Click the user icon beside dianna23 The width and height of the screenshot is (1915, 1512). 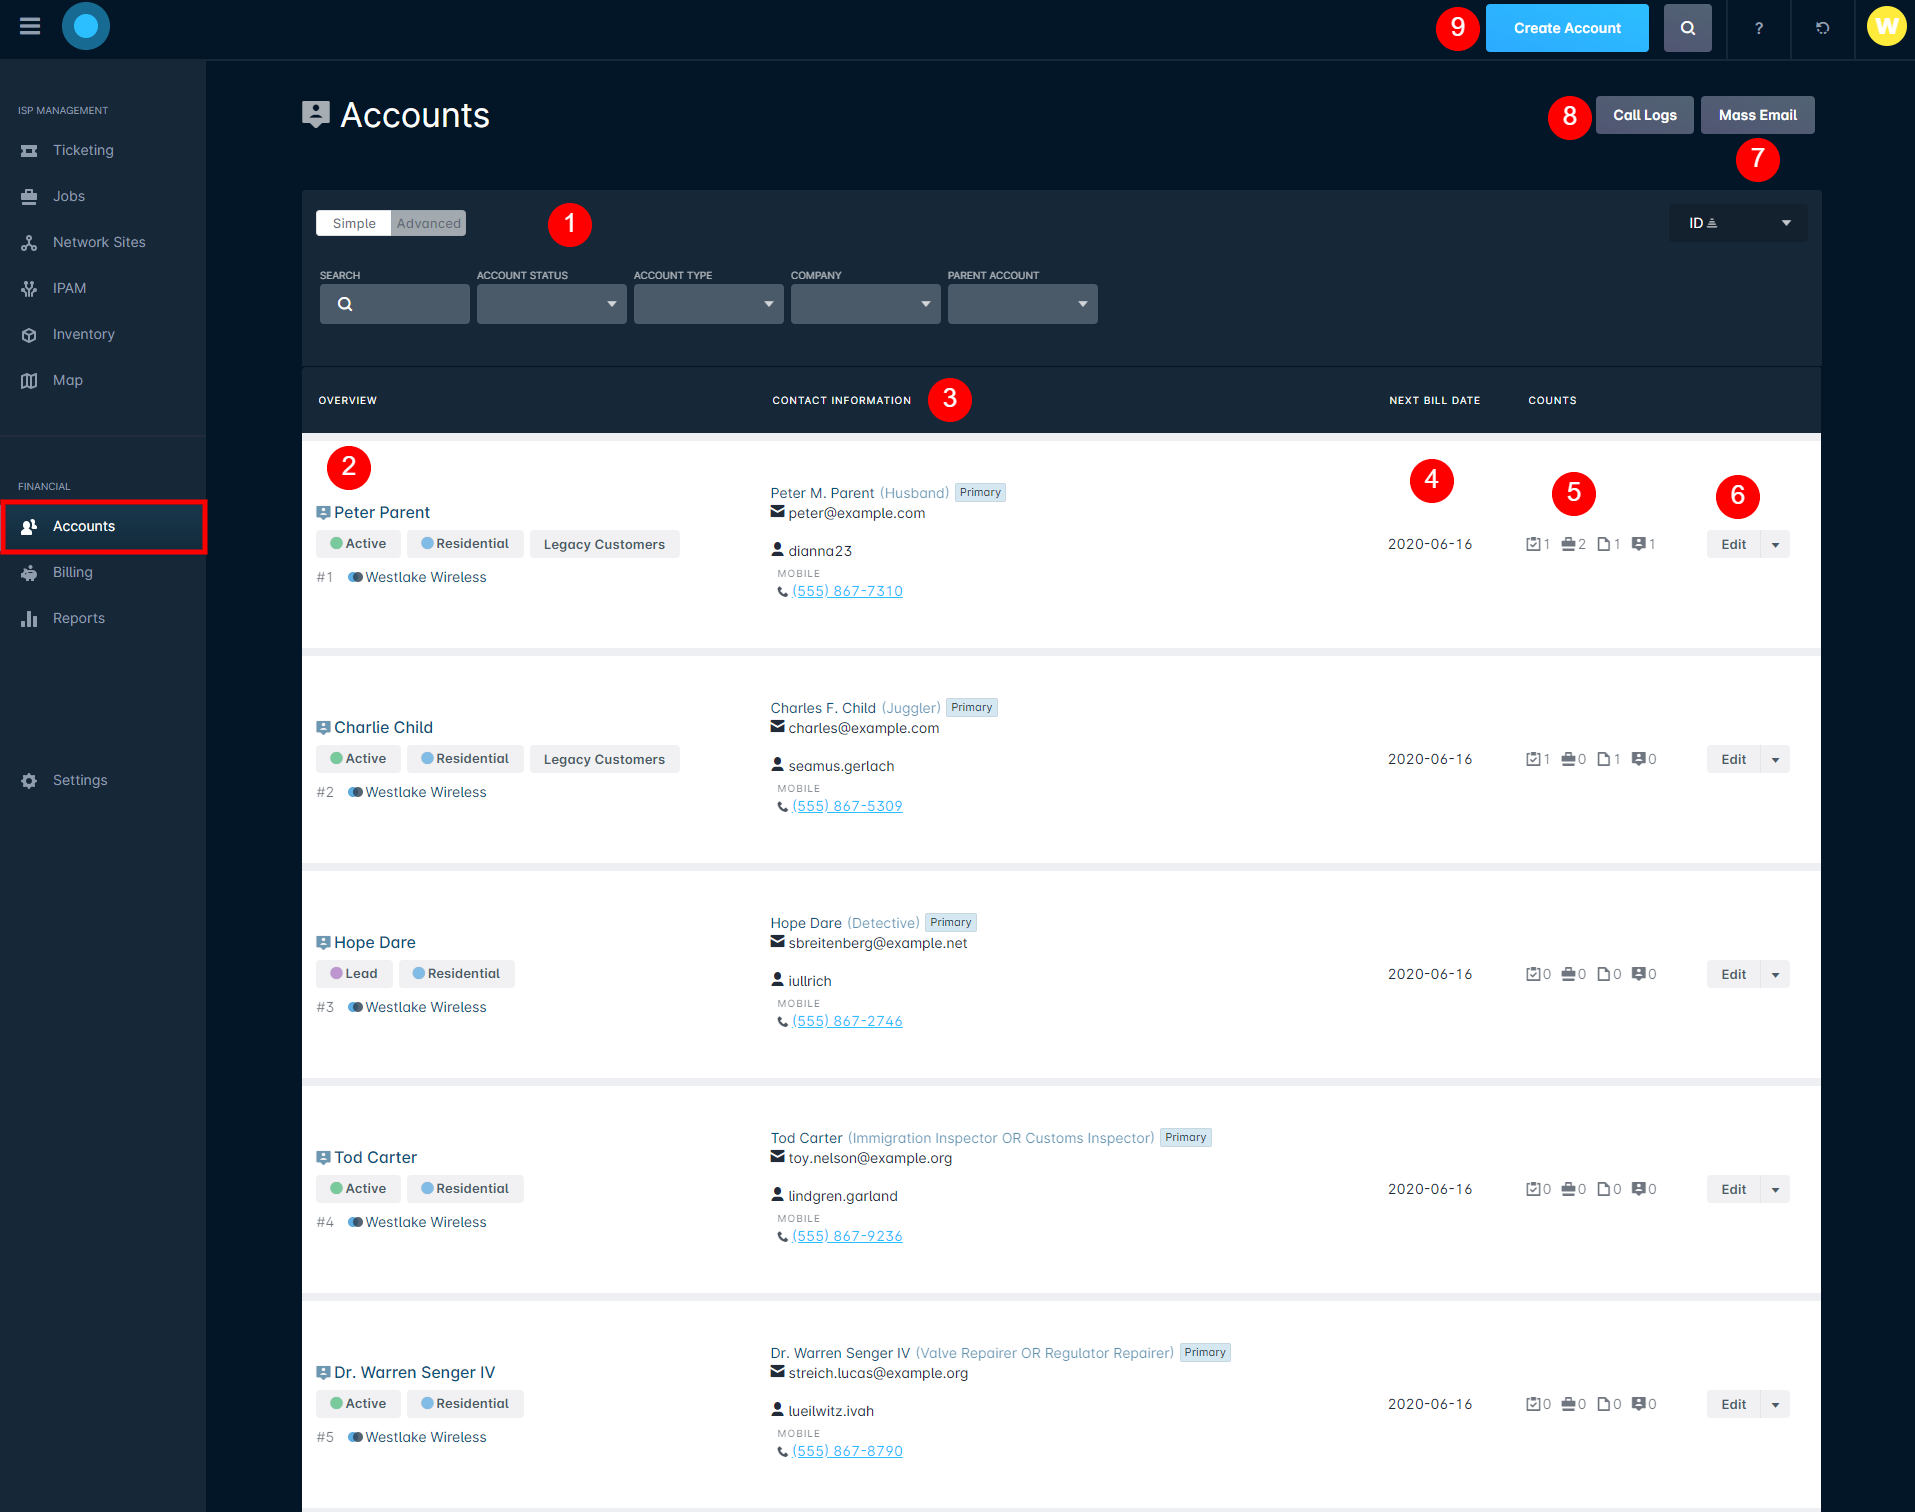click(777, 550)
